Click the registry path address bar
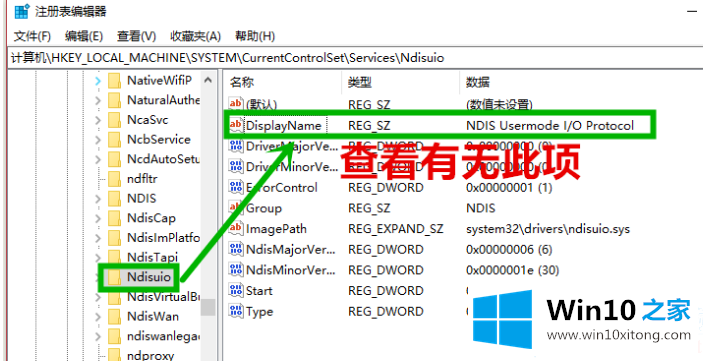Screen dimensions: 703x361 tap(354, 58)
